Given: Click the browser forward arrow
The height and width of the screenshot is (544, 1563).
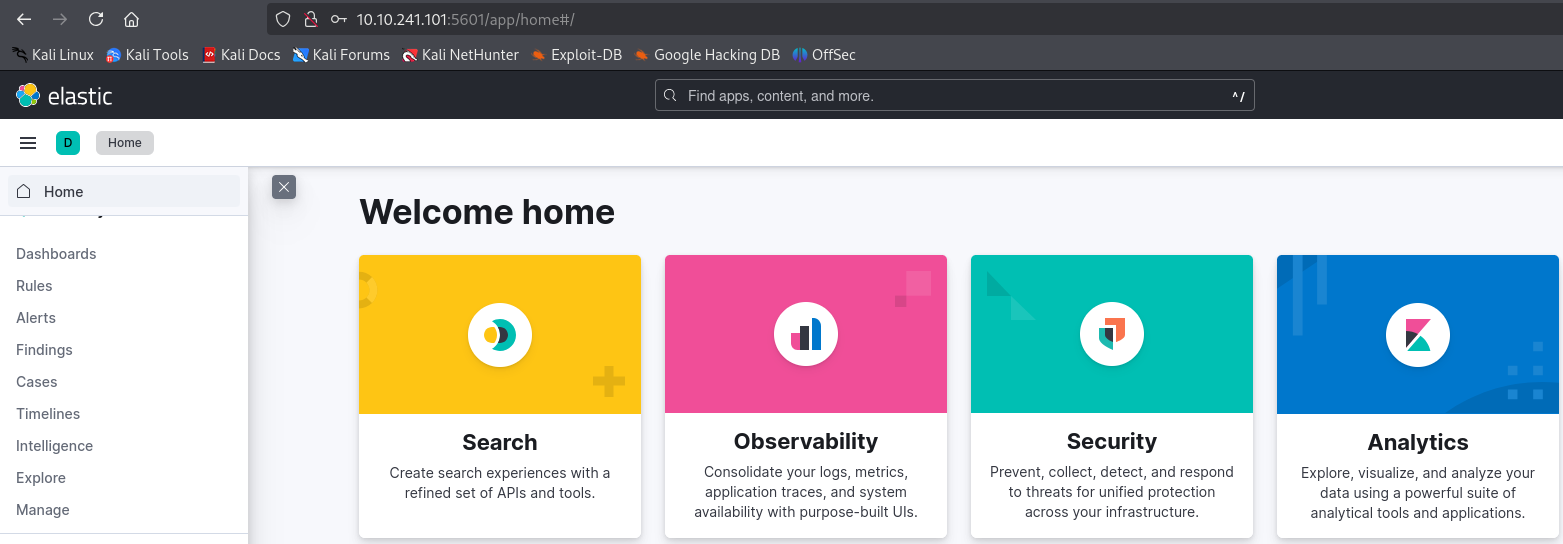Looking at the screenshot, I should (60, 19).
